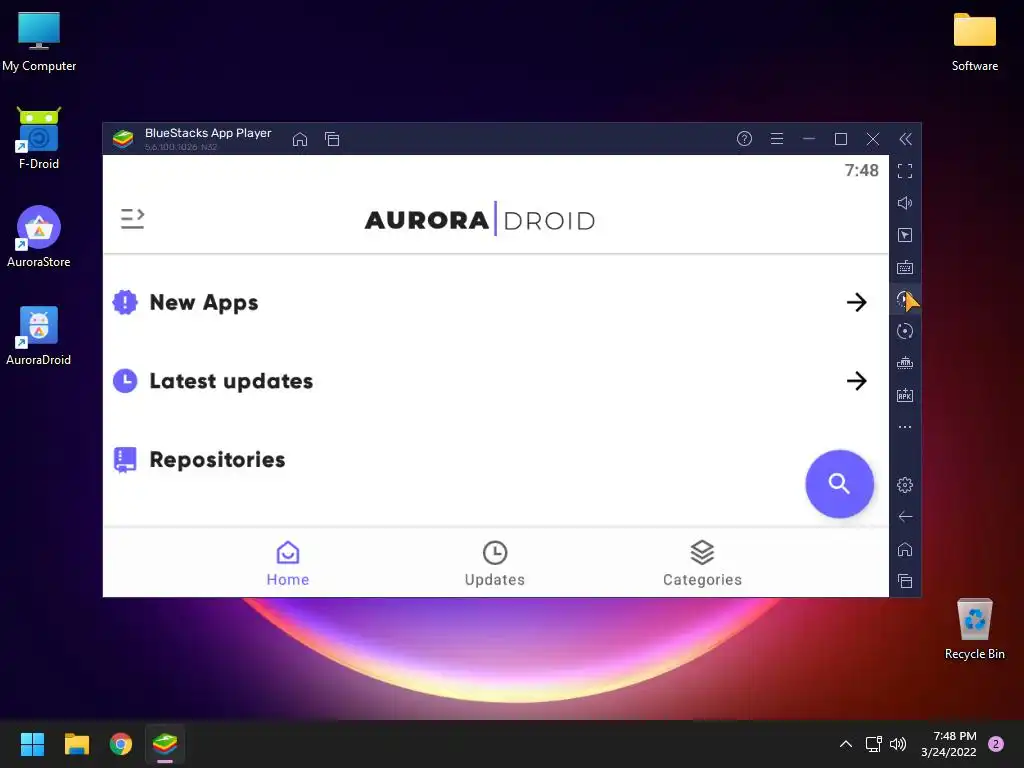Open BlueStacks settings gear
Viewport: 1024px width, 768px height.
[904, 485]
